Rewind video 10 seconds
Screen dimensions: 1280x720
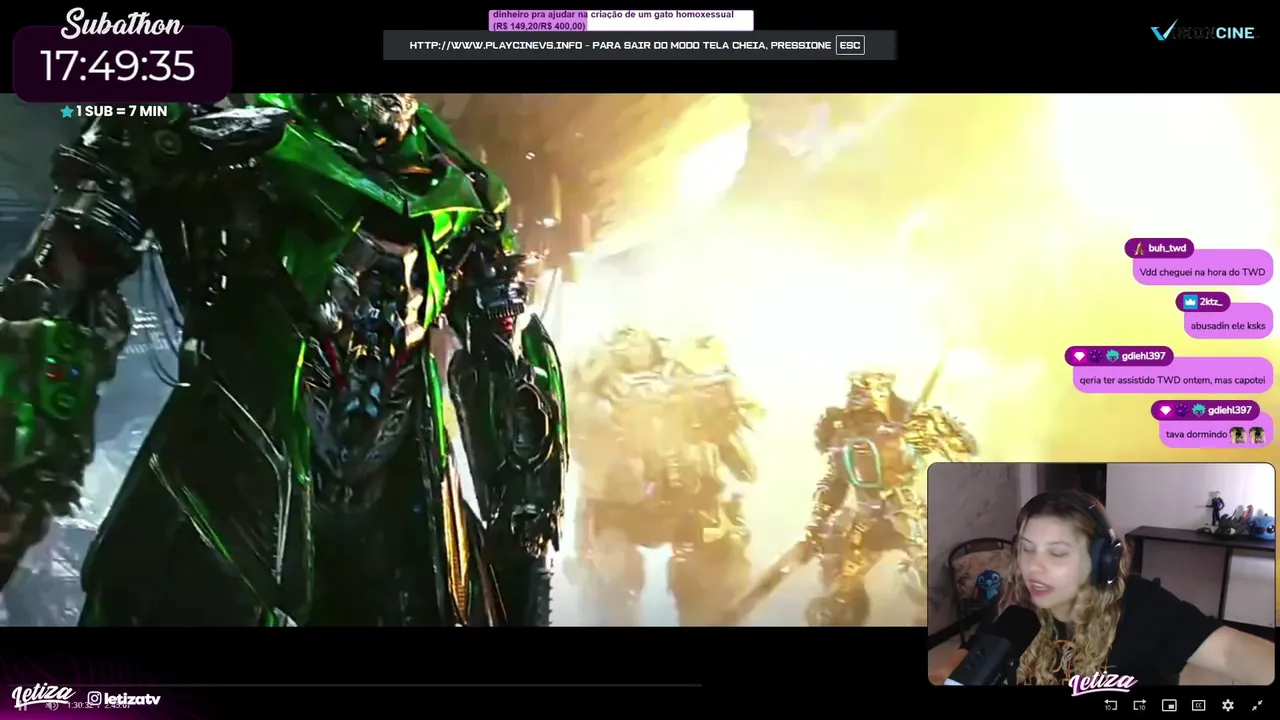[1111, 706]
